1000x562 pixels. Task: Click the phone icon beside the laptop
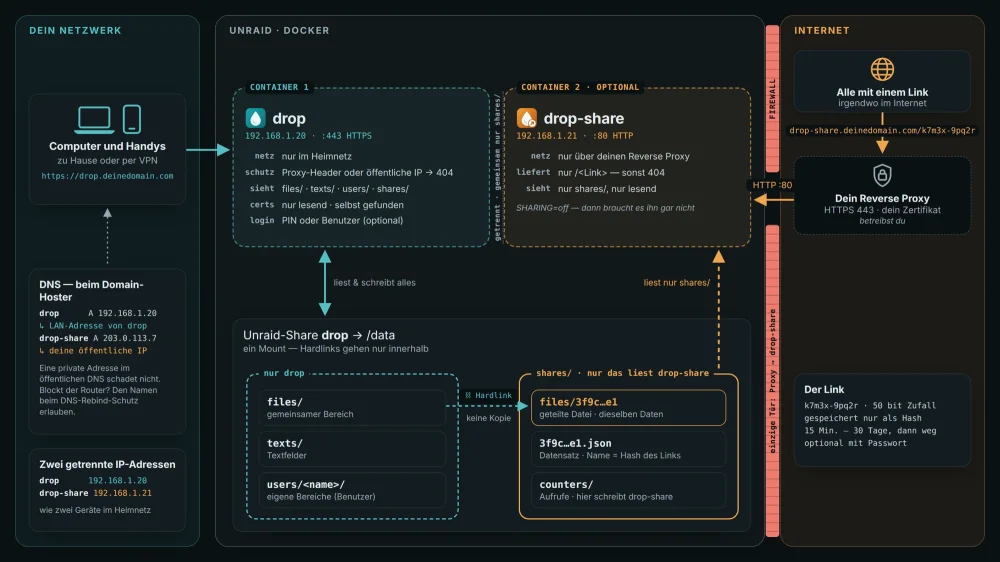[132, 119]
